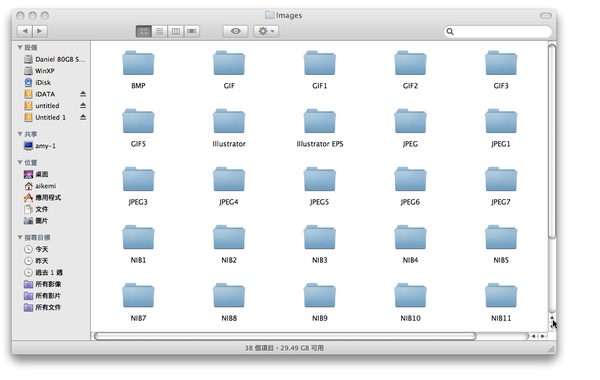Collapse the 設備 devices section
The image size is (600, 380).
coord(20,47)
